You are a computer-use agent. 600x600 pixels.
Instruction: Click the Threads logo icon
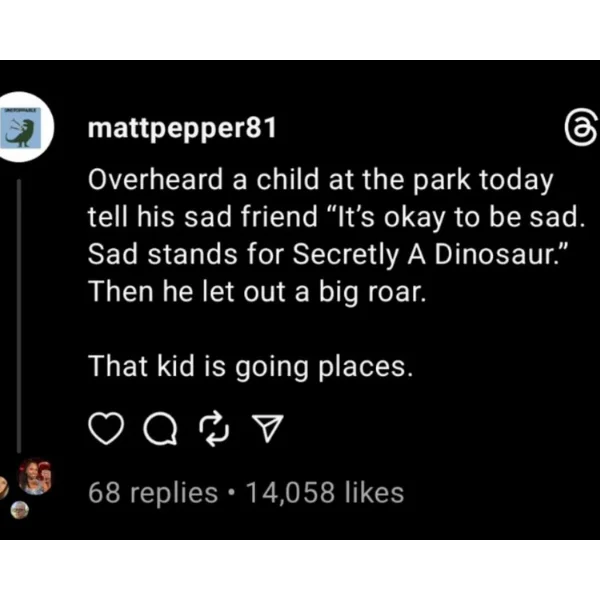pyautogui.click(x=582, y=128)
